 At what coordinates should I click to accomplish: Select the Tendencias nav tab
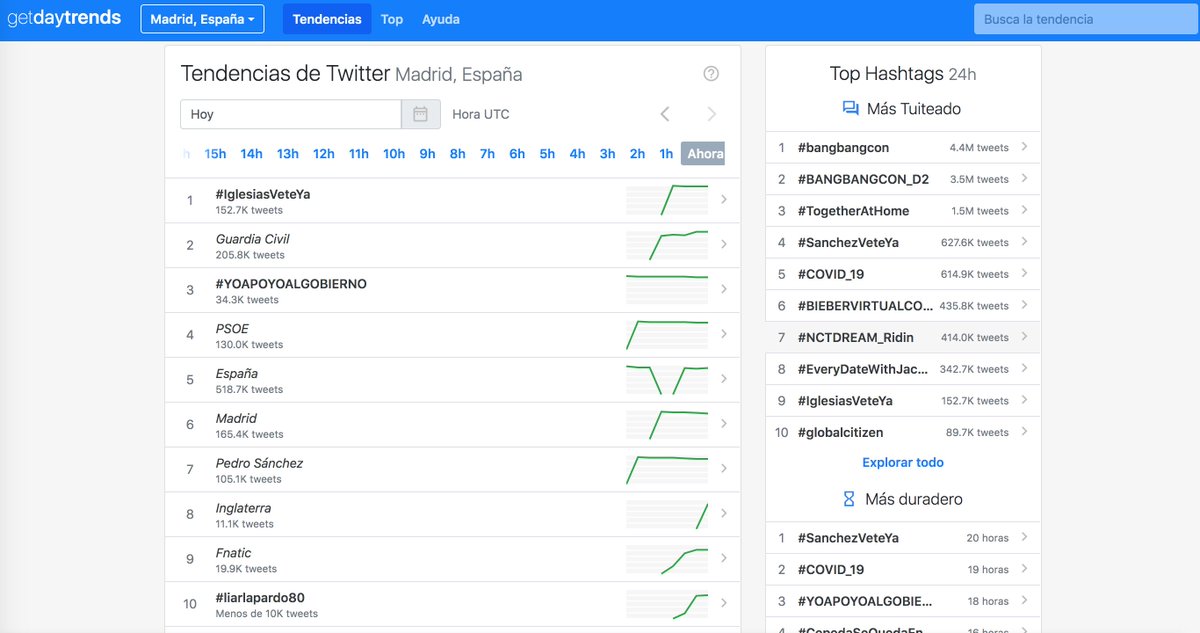[x=327, y=19]
